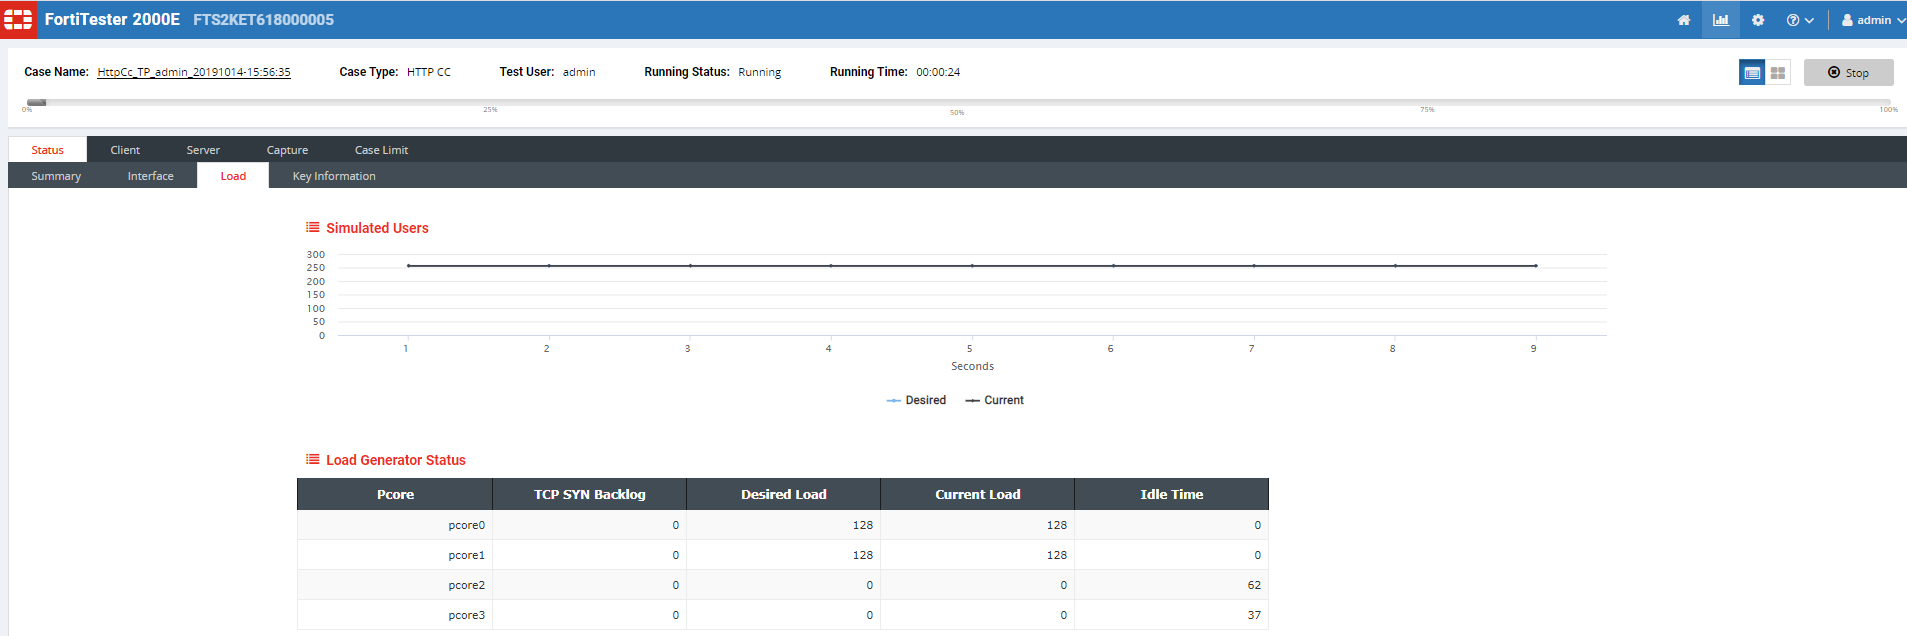Viewport: 1907px width, 636px height.
Task: Click pcore0 desired load value 128
Action: (863, 525)
